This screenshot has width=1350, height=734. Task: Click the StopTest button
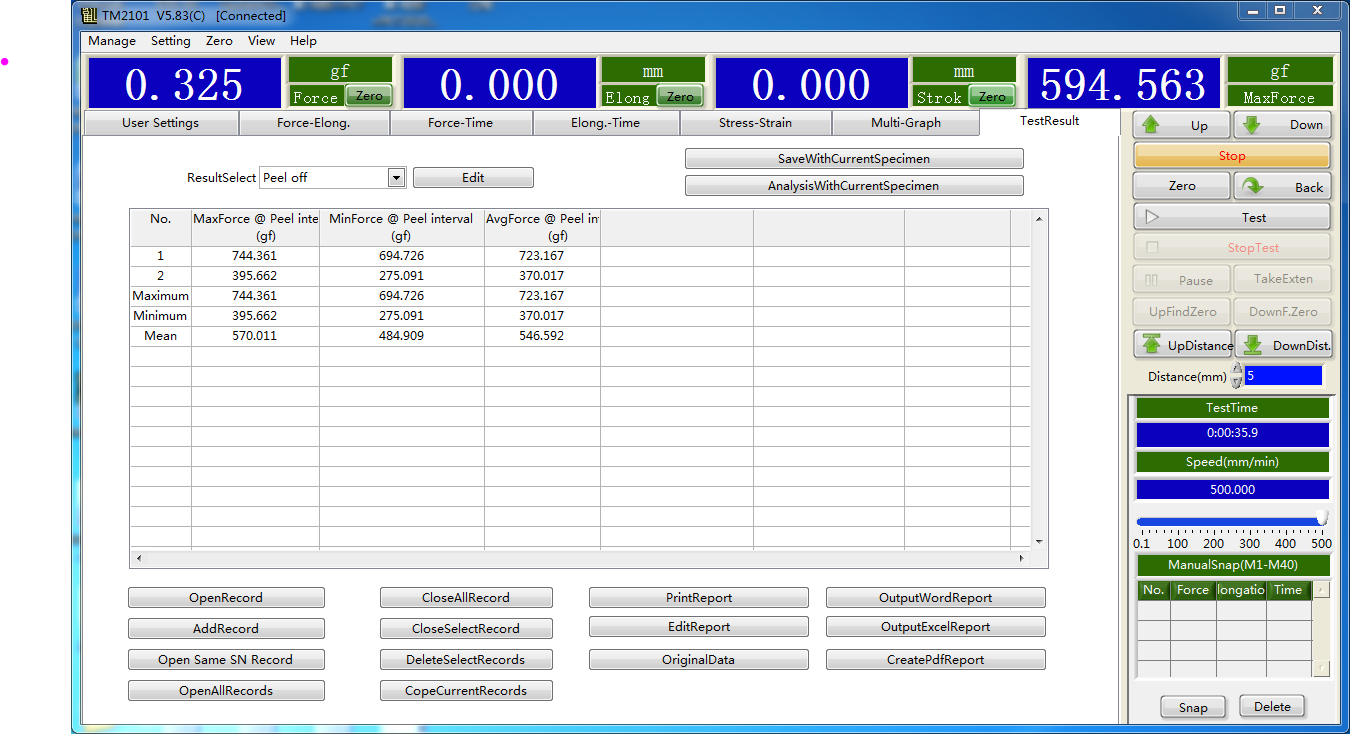click(x=1231, y=248)
